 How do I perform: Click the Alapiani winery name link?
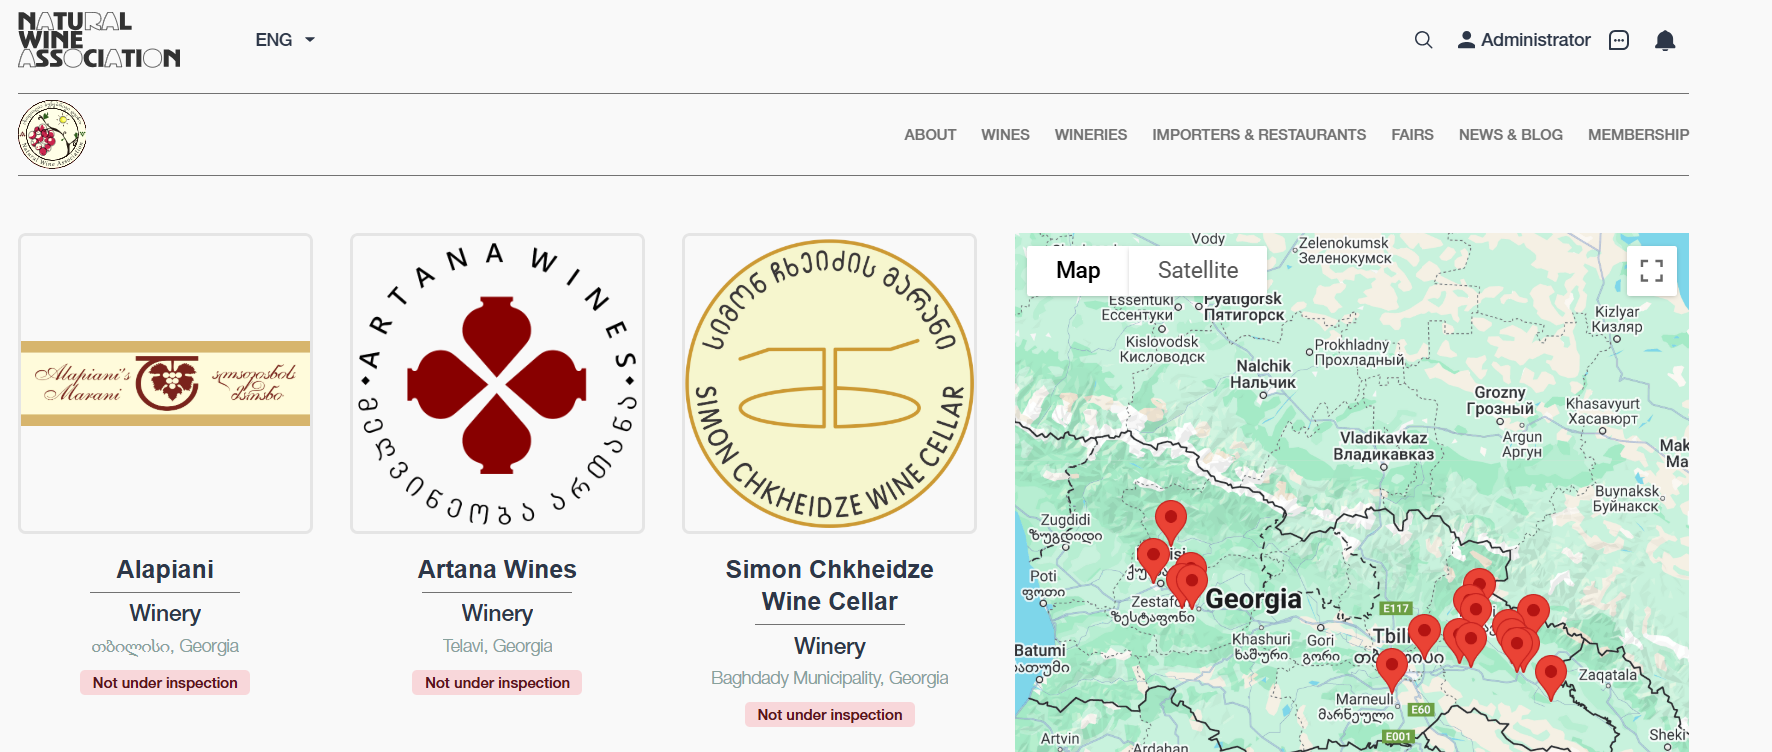pos(165,569)
